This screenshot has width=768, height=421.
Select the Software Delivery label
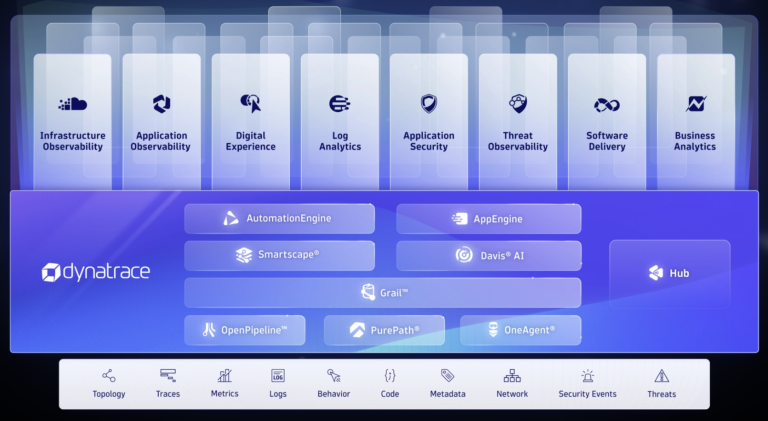coord(607,141)
